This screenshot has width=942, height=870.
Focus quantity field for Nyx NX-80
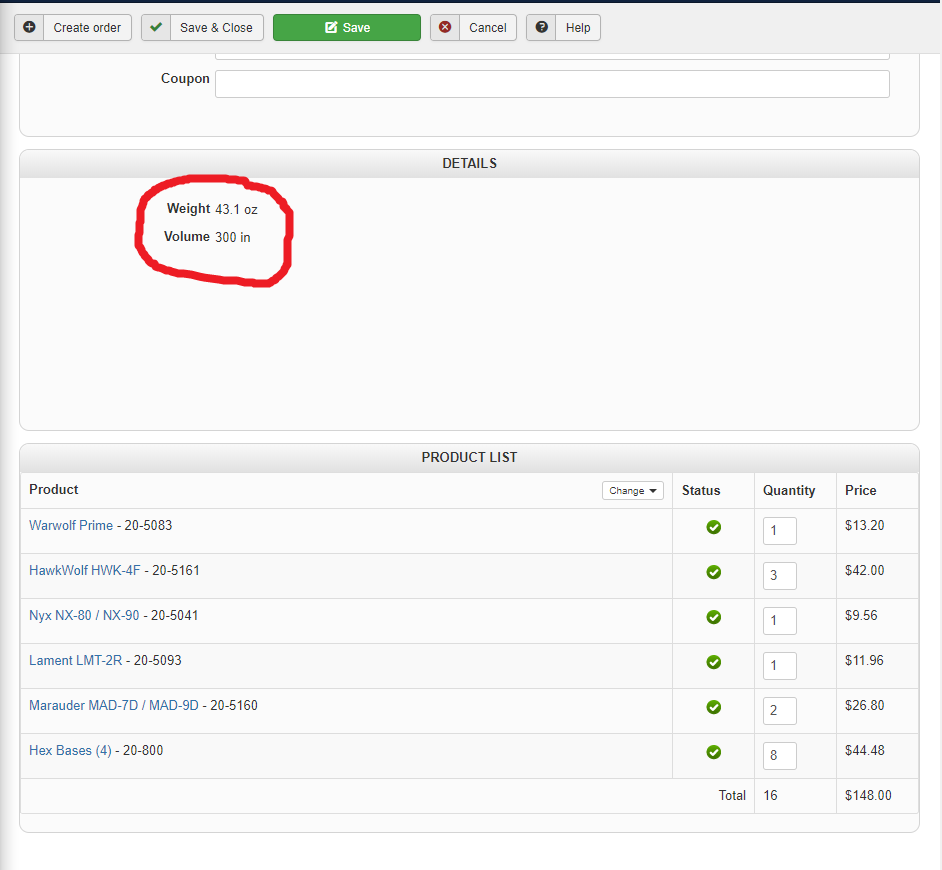(x=780, y=621)
